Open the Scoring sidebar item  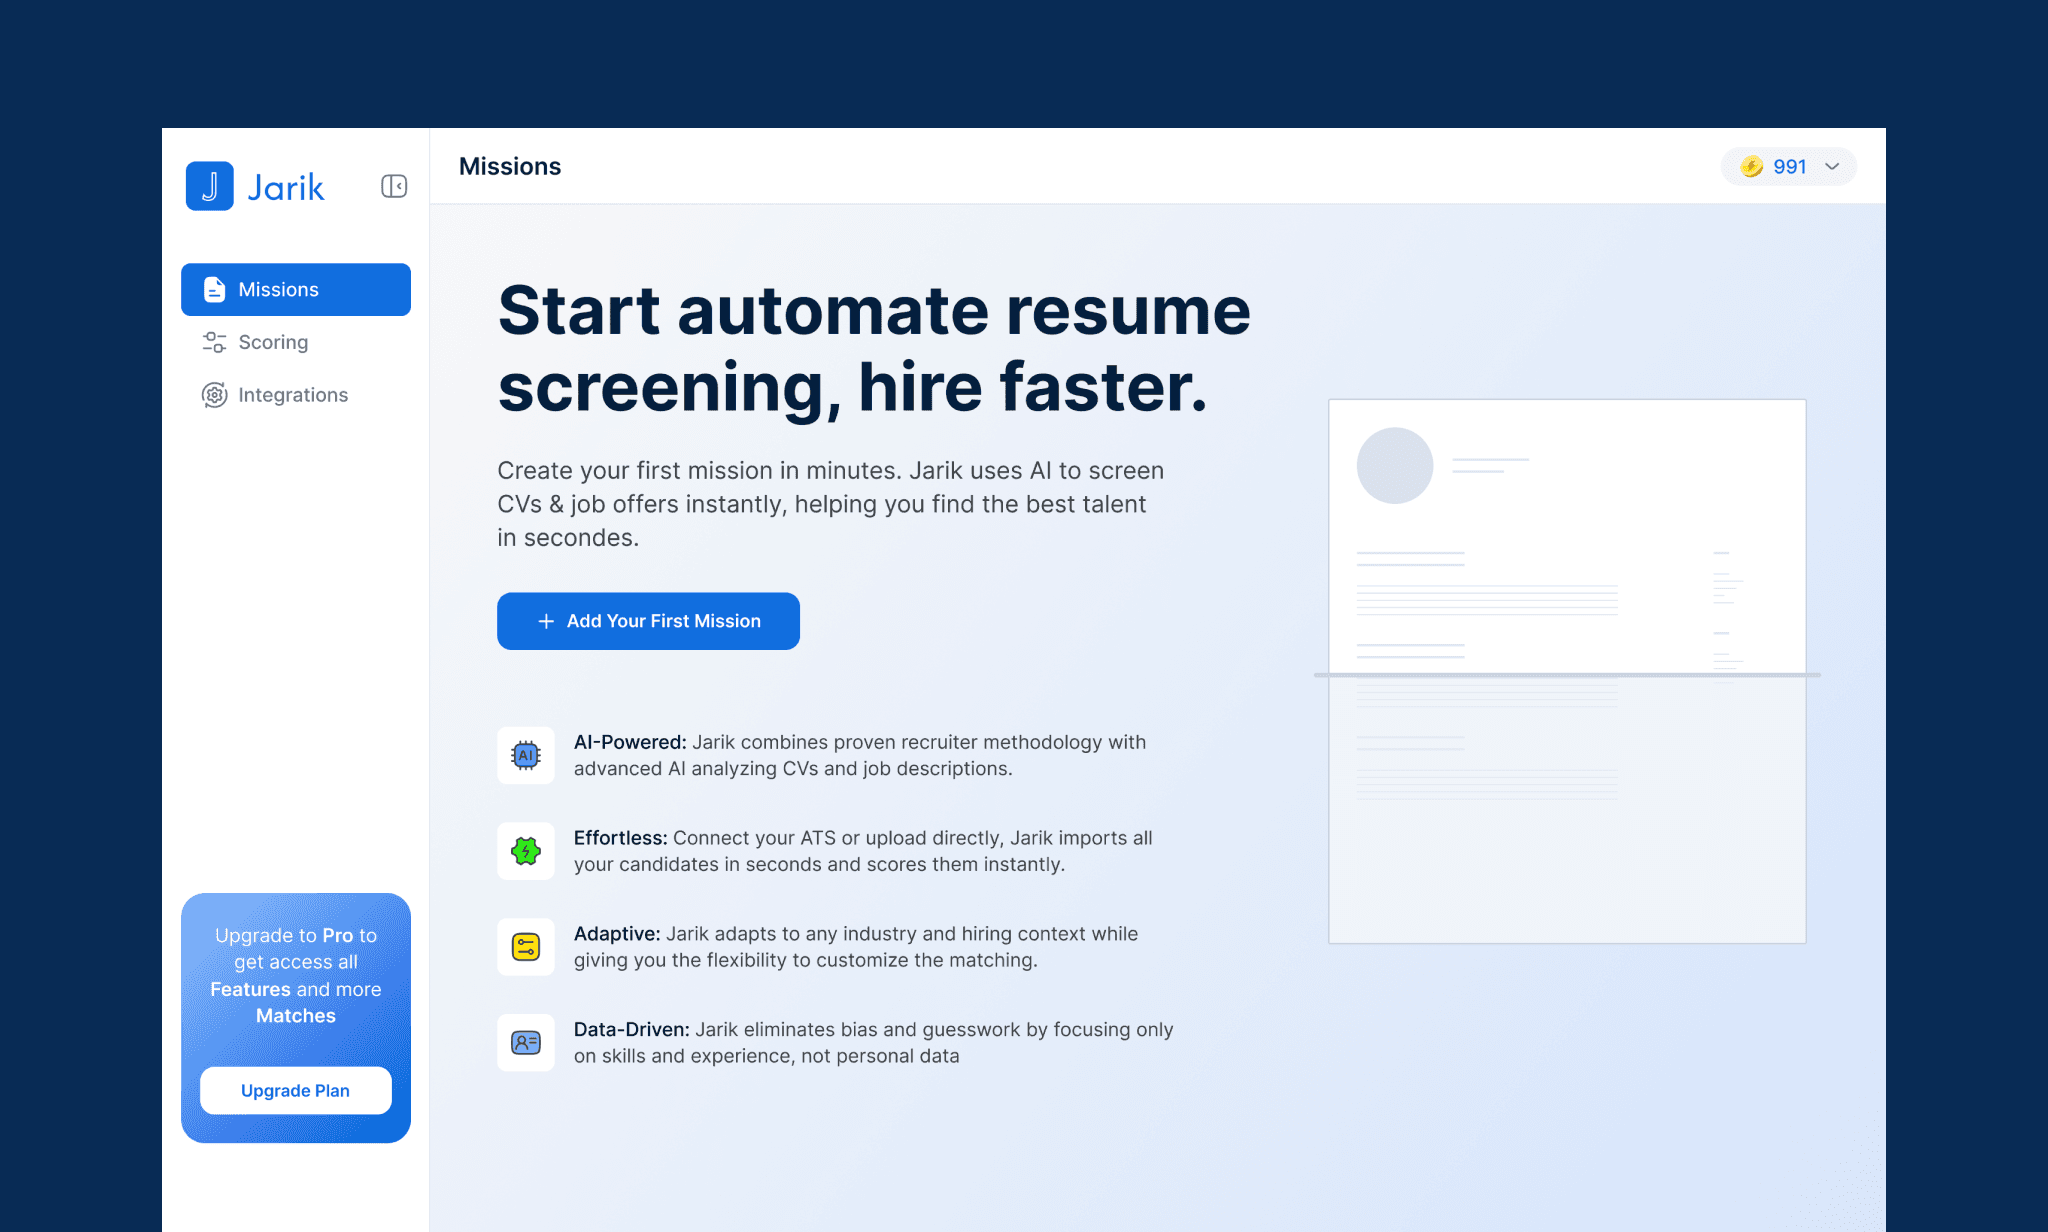273,342
